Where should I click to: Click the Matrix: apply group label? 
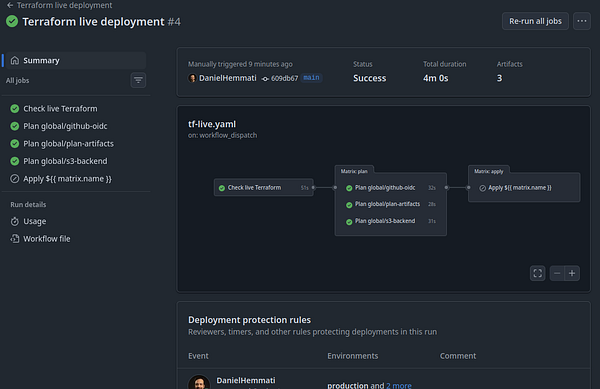click(x=489, y=171)
